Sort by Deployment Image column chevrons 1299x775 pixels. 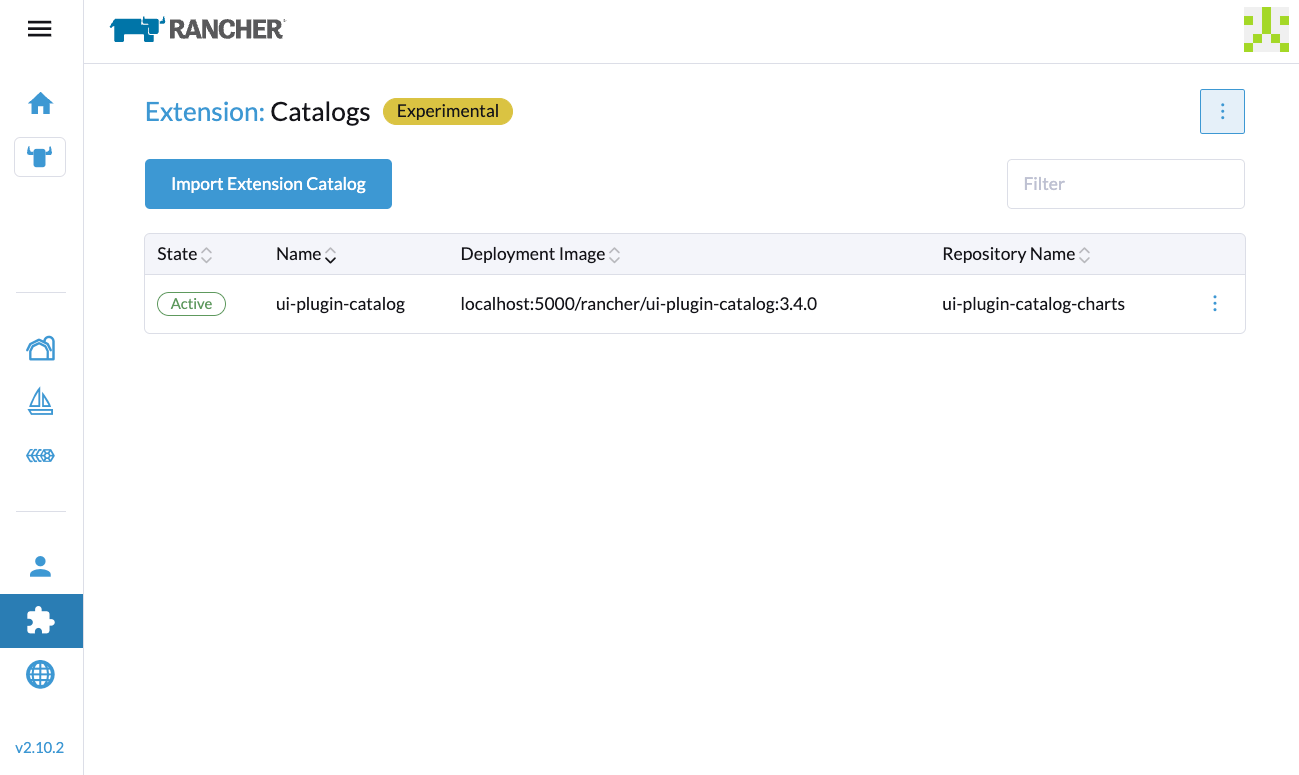click(x=615, y=254)
